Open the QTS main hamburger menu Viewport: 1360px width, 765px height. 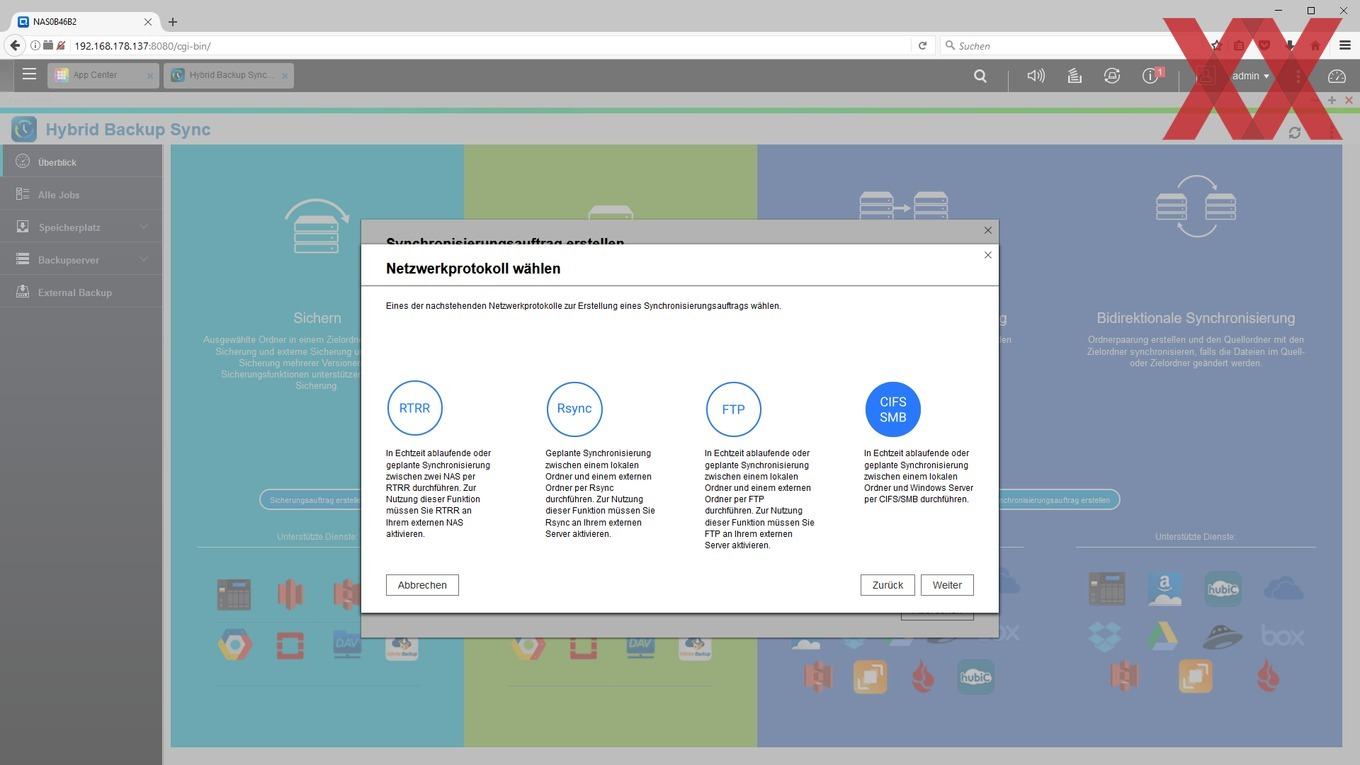point(29,75)
